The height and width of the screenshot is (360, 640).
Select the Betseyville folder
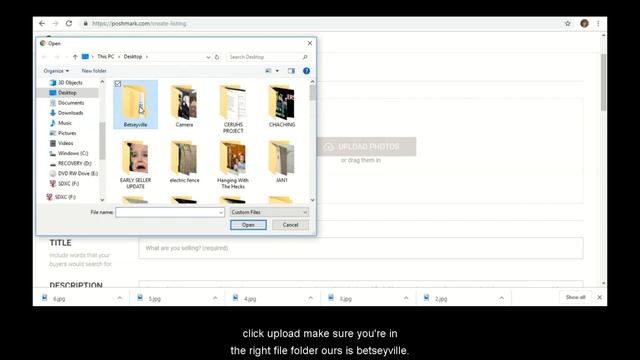pos(136,104)
